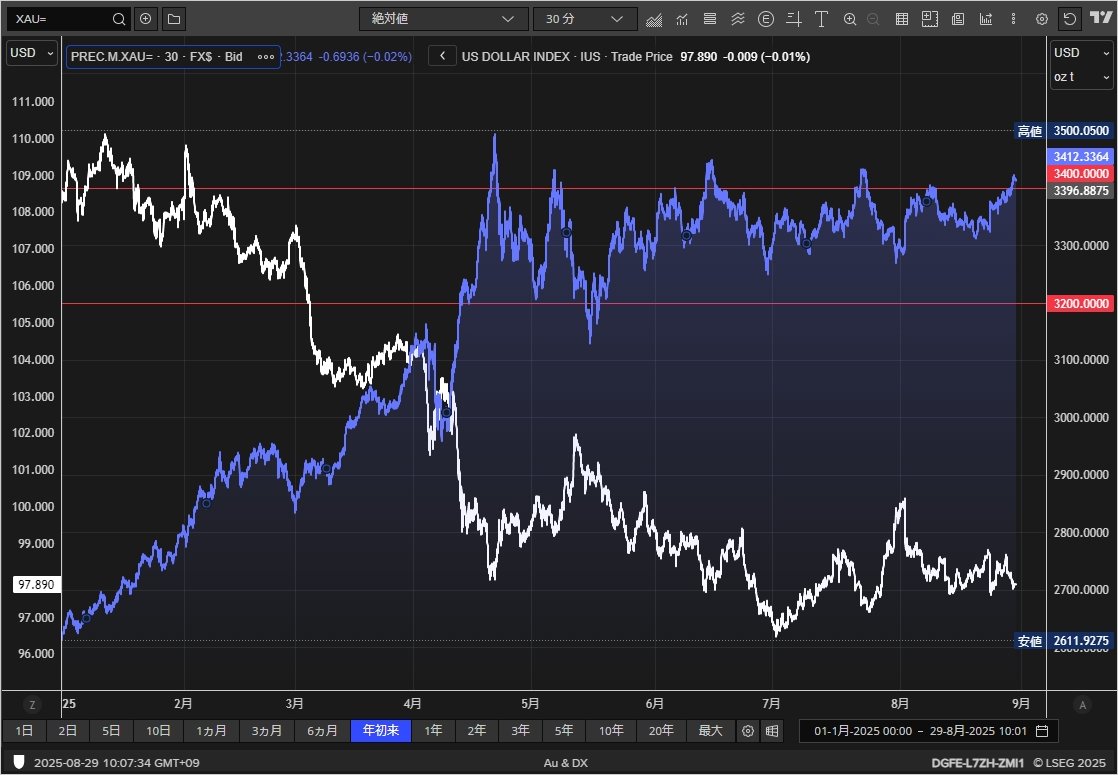Viewport: 1118px width, 775px height.
Task: Click the axis settings icon in toolbar
Action: [793, 19]
